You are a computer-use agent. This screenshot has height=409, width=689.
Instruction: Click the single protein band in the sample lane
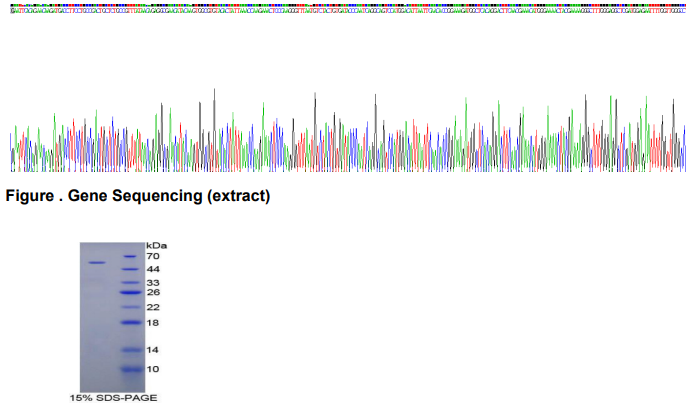(97, 263)
